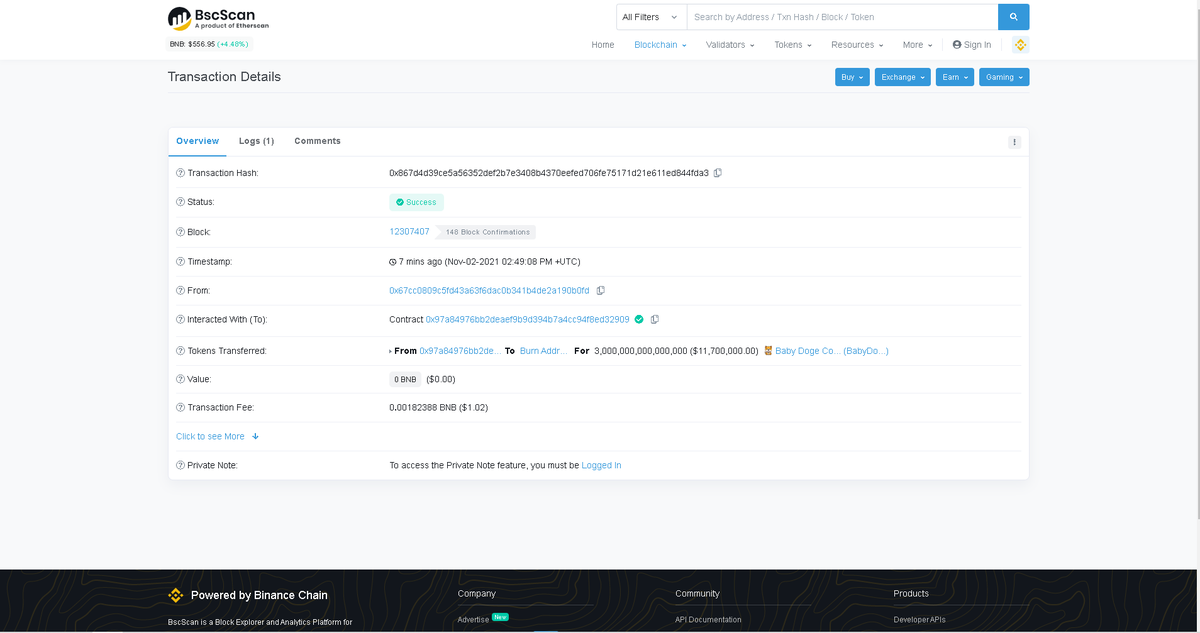Click the Logged In link

(601, 466)
